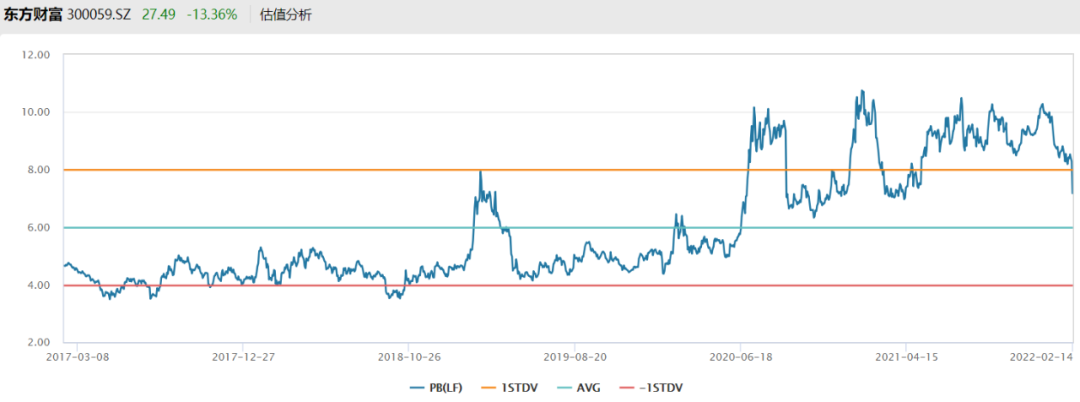The width and height of the screenshot is (1080, 402).
Task: Click the current price 27.49
Action: click(x=164, y=15)
